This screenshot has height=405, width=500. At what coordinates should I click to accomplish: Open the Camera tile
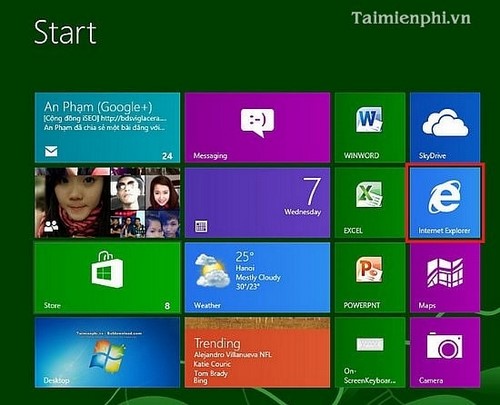tap(445, 353)
